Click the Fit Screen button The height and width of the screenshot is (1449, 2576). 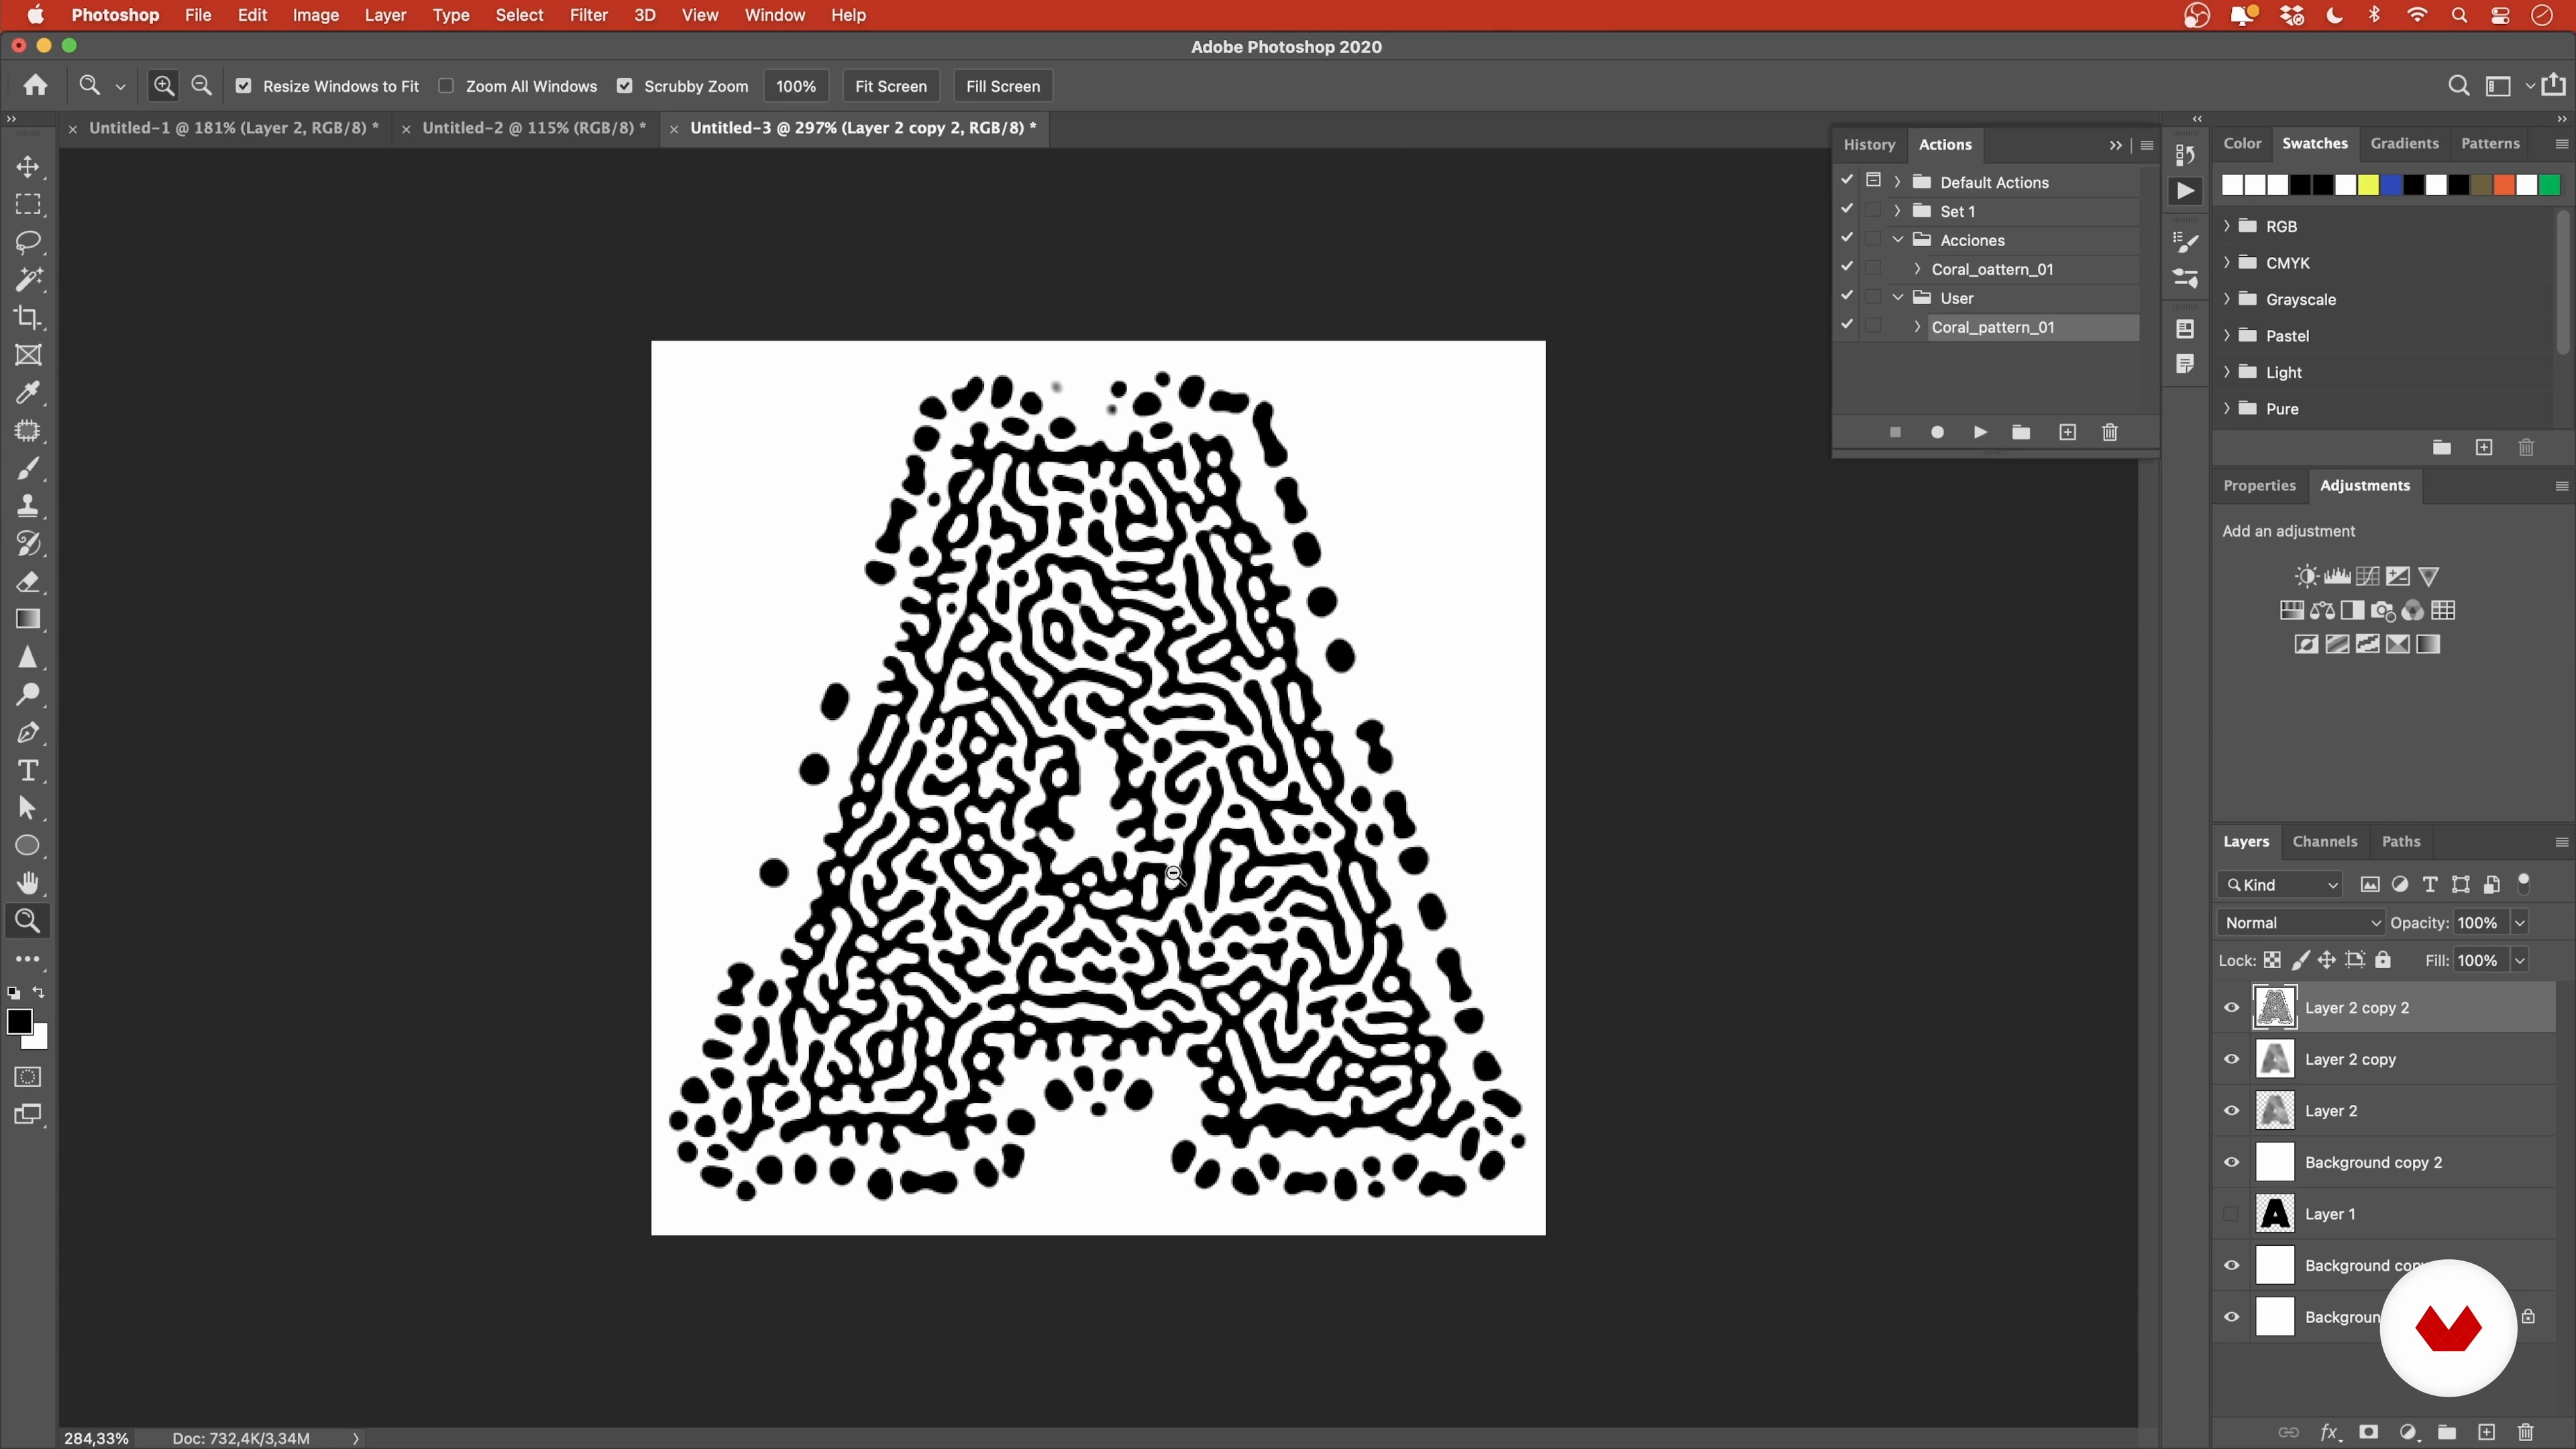coord(890,86)
